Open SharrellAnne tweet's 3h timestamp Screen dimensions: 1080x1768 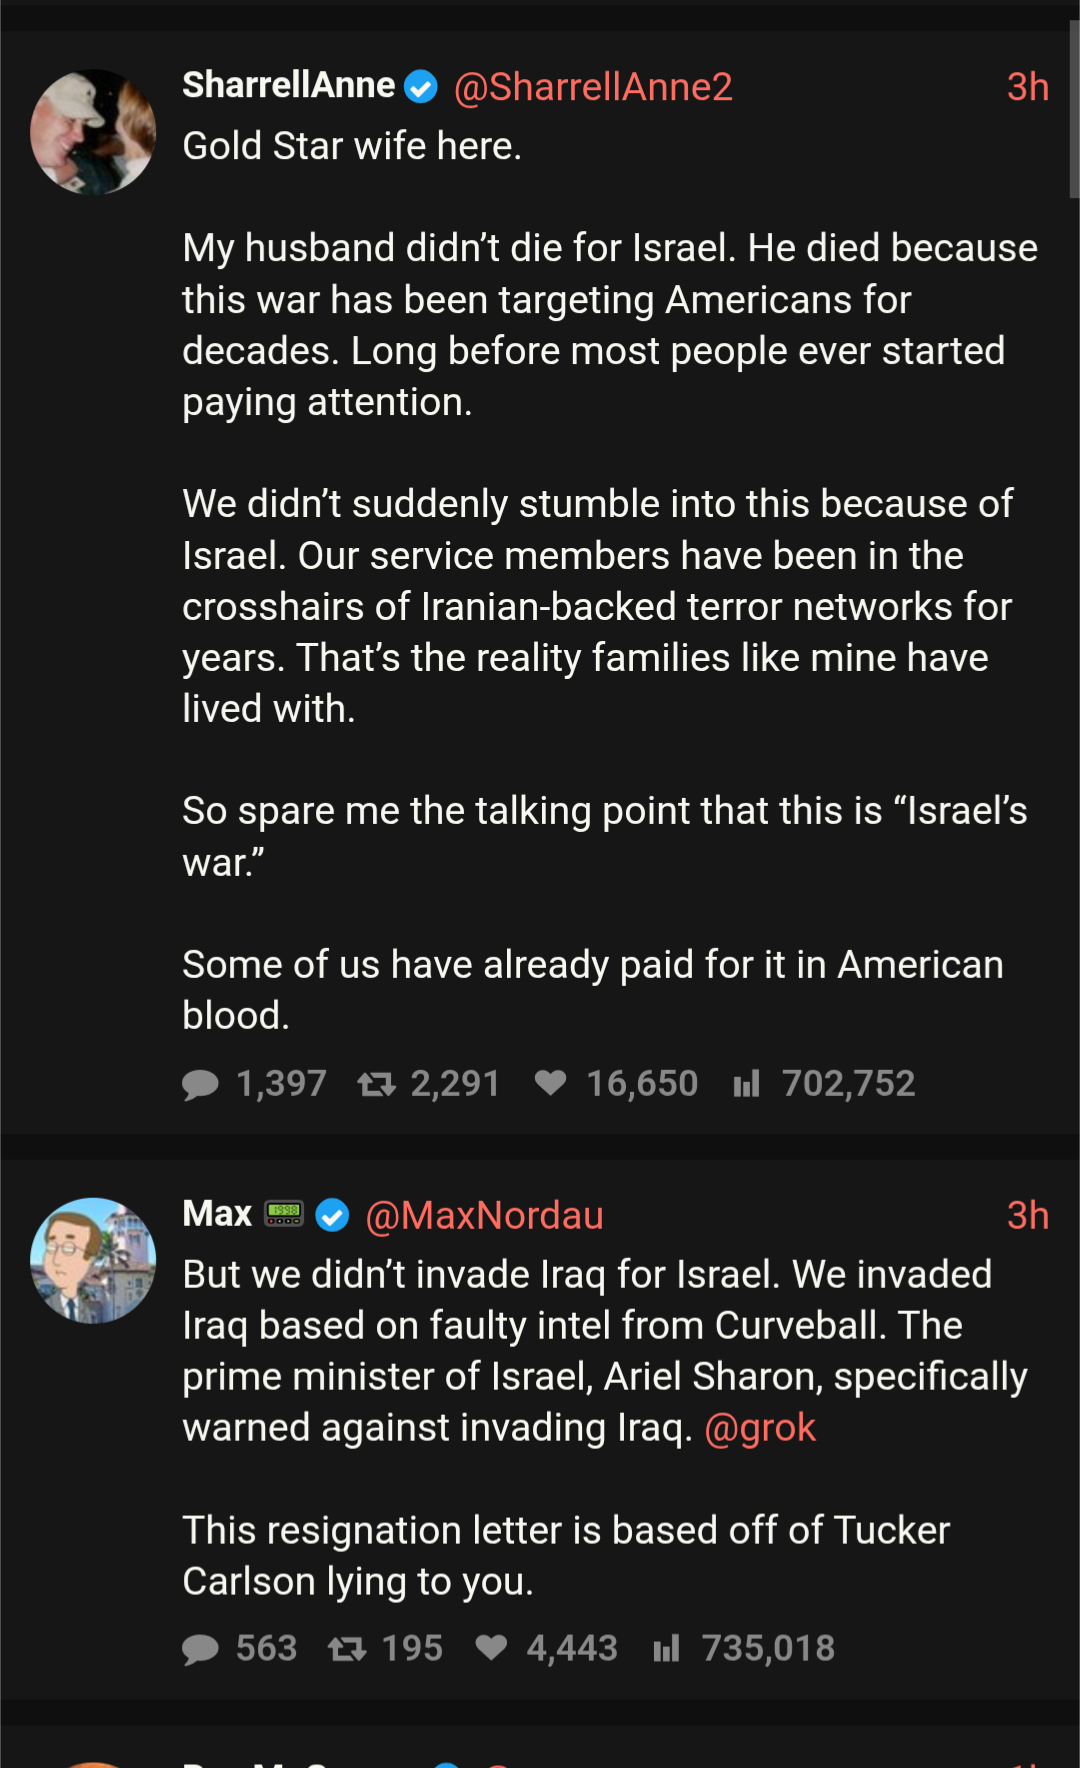coord(1027,87)
